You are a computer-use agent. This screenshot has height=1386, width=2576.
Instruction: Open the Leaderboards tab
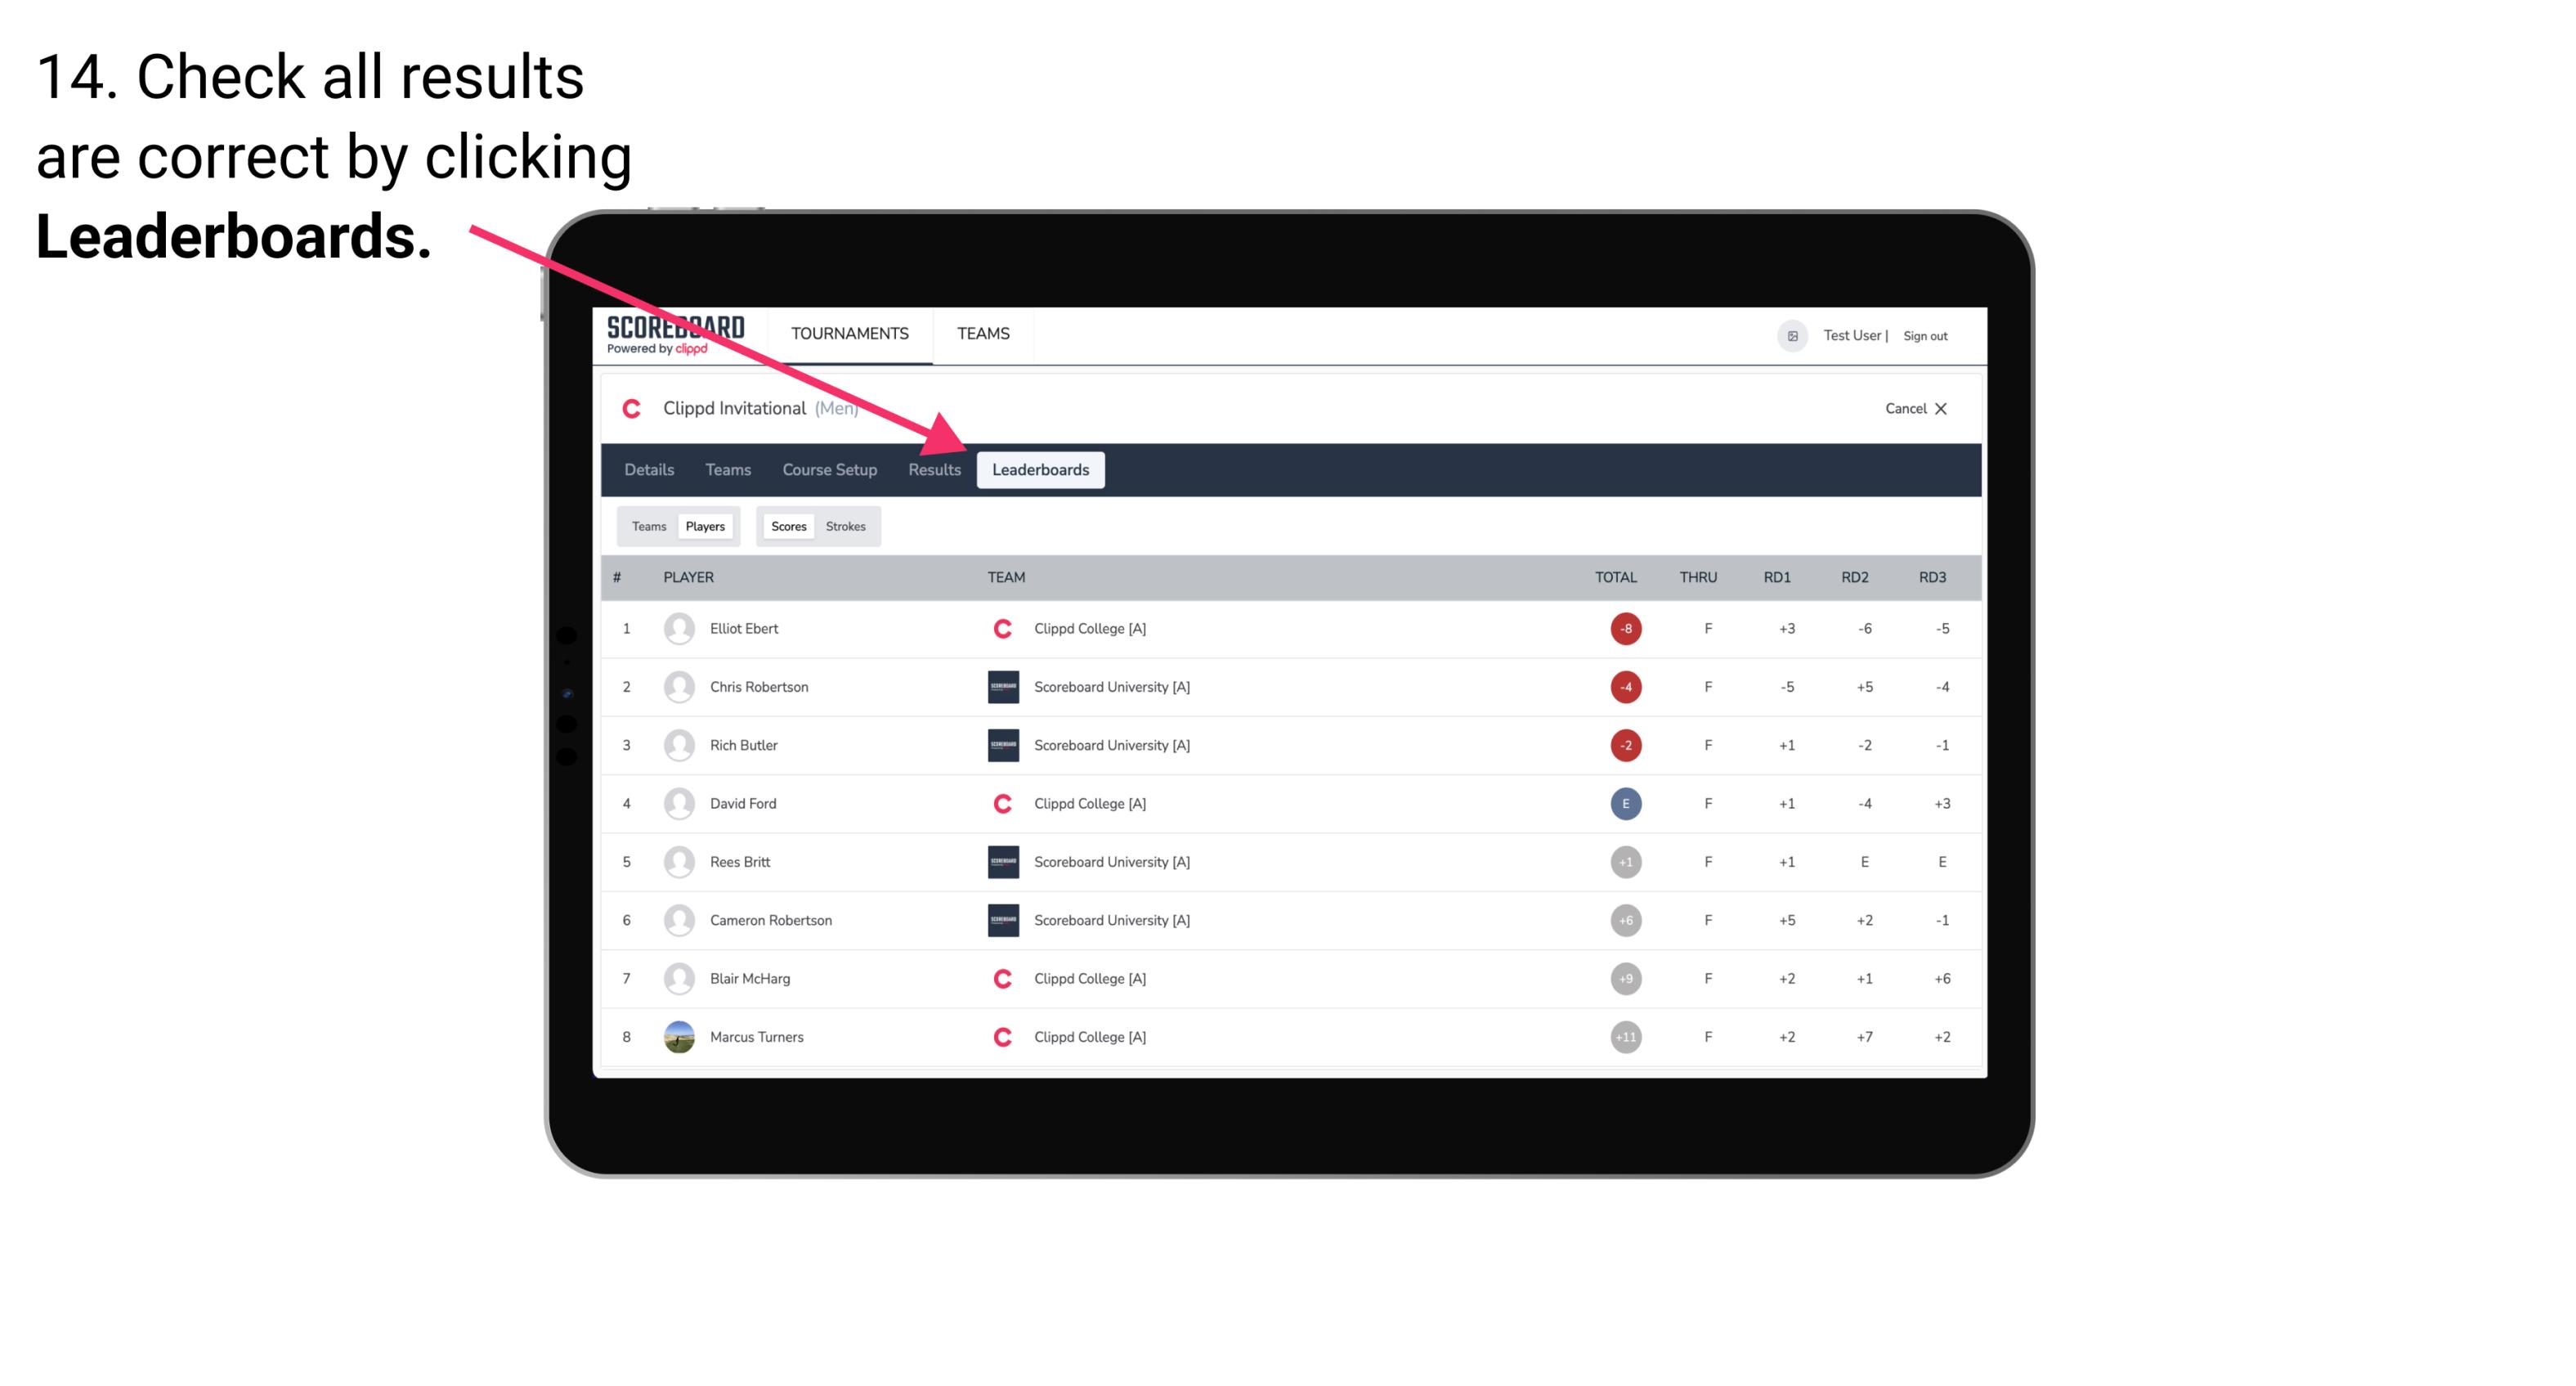point(1041,469)
